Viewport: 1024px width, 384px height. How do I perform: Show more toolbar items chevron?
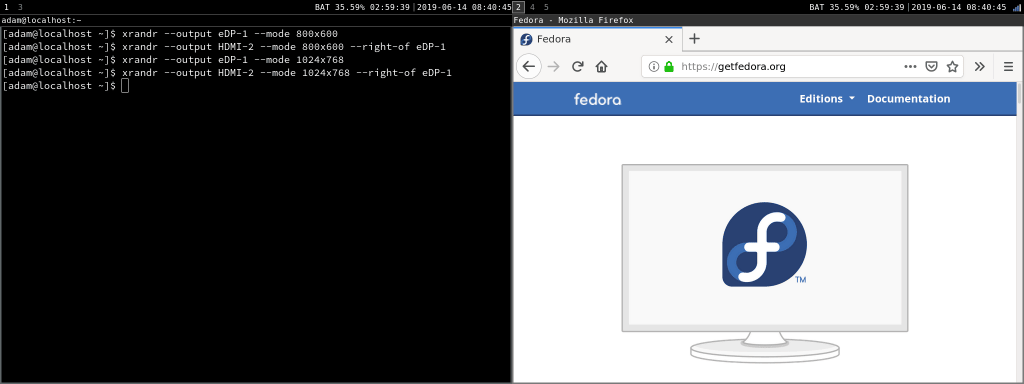pos(980,67)
